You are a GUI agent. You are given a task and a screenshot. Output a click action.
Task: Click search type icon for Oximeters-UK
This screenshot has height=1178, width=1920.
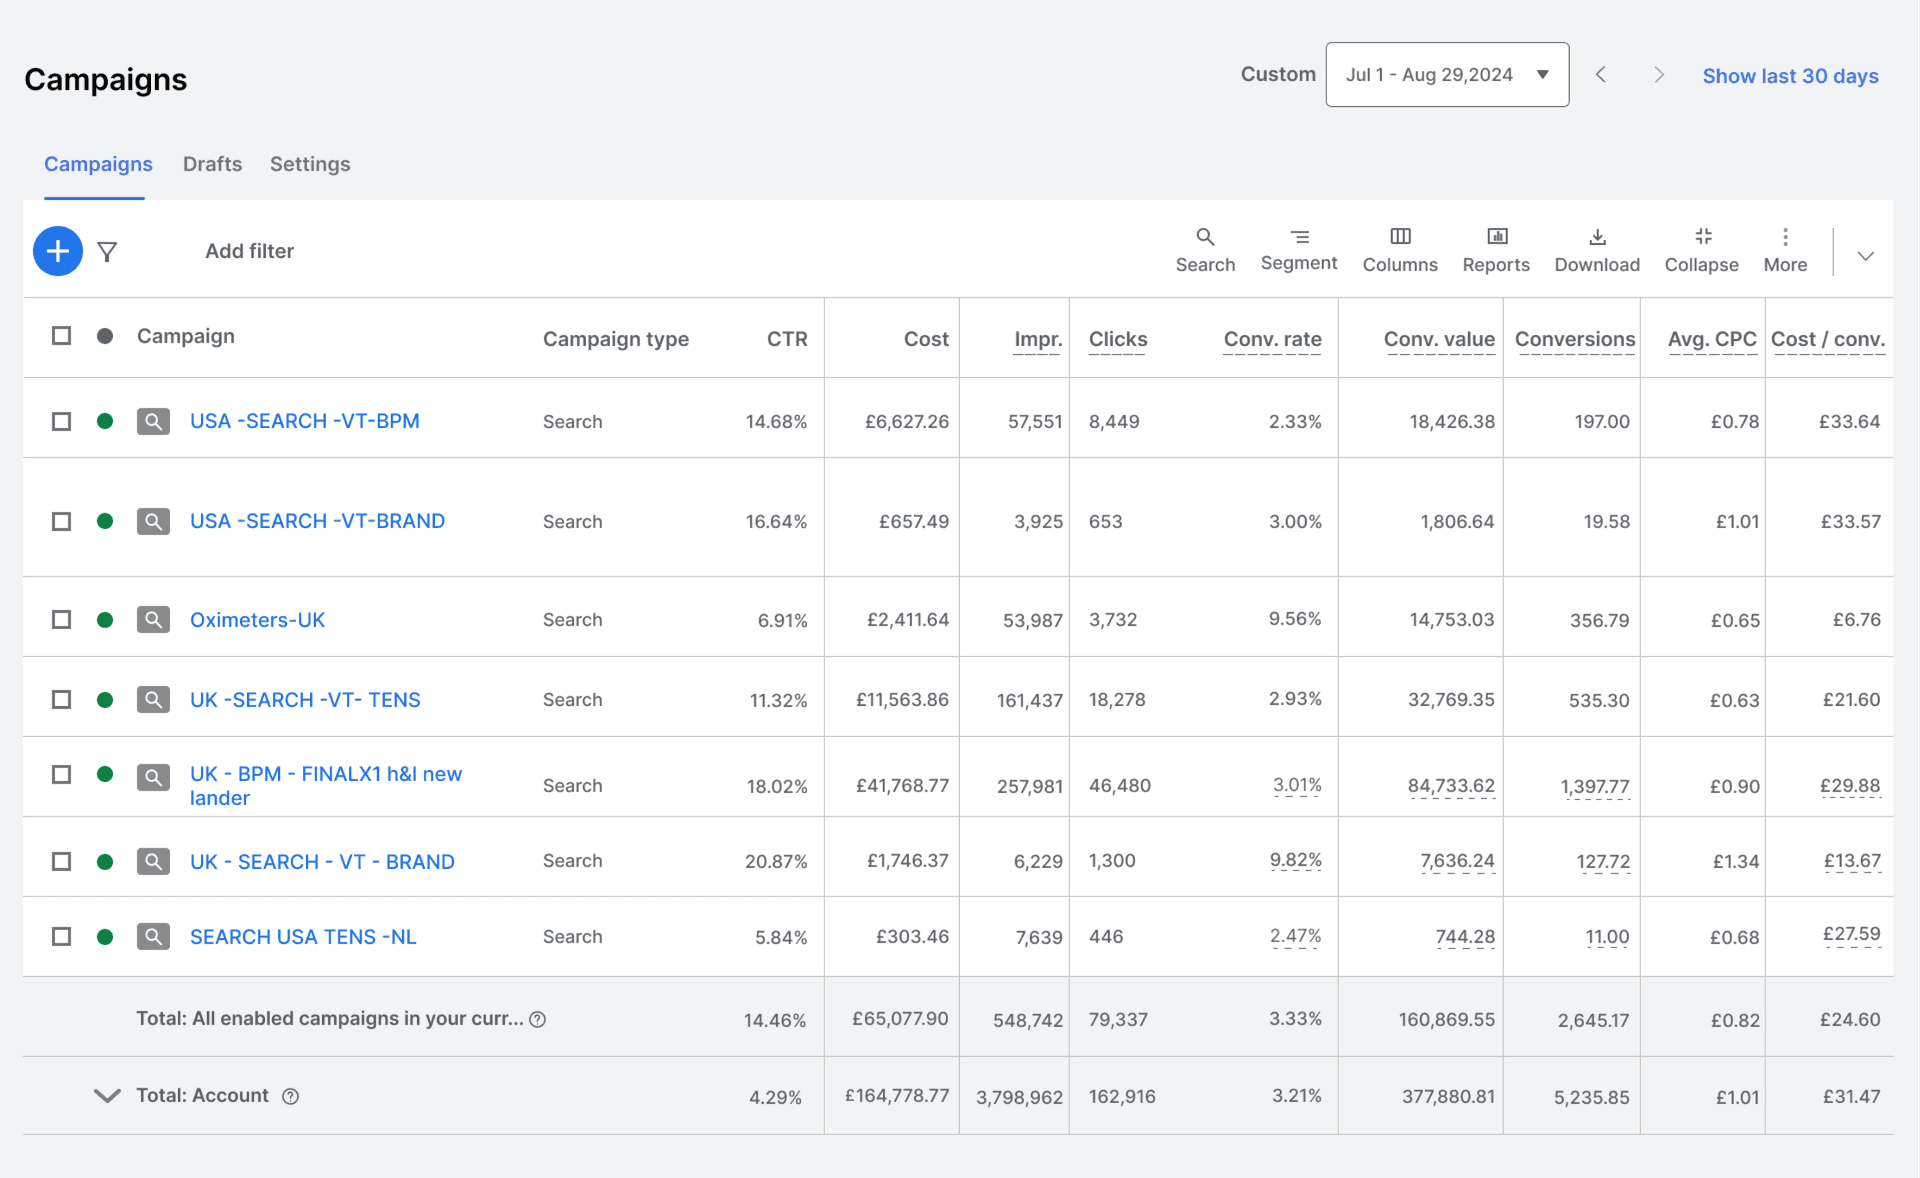click(153, 620)
